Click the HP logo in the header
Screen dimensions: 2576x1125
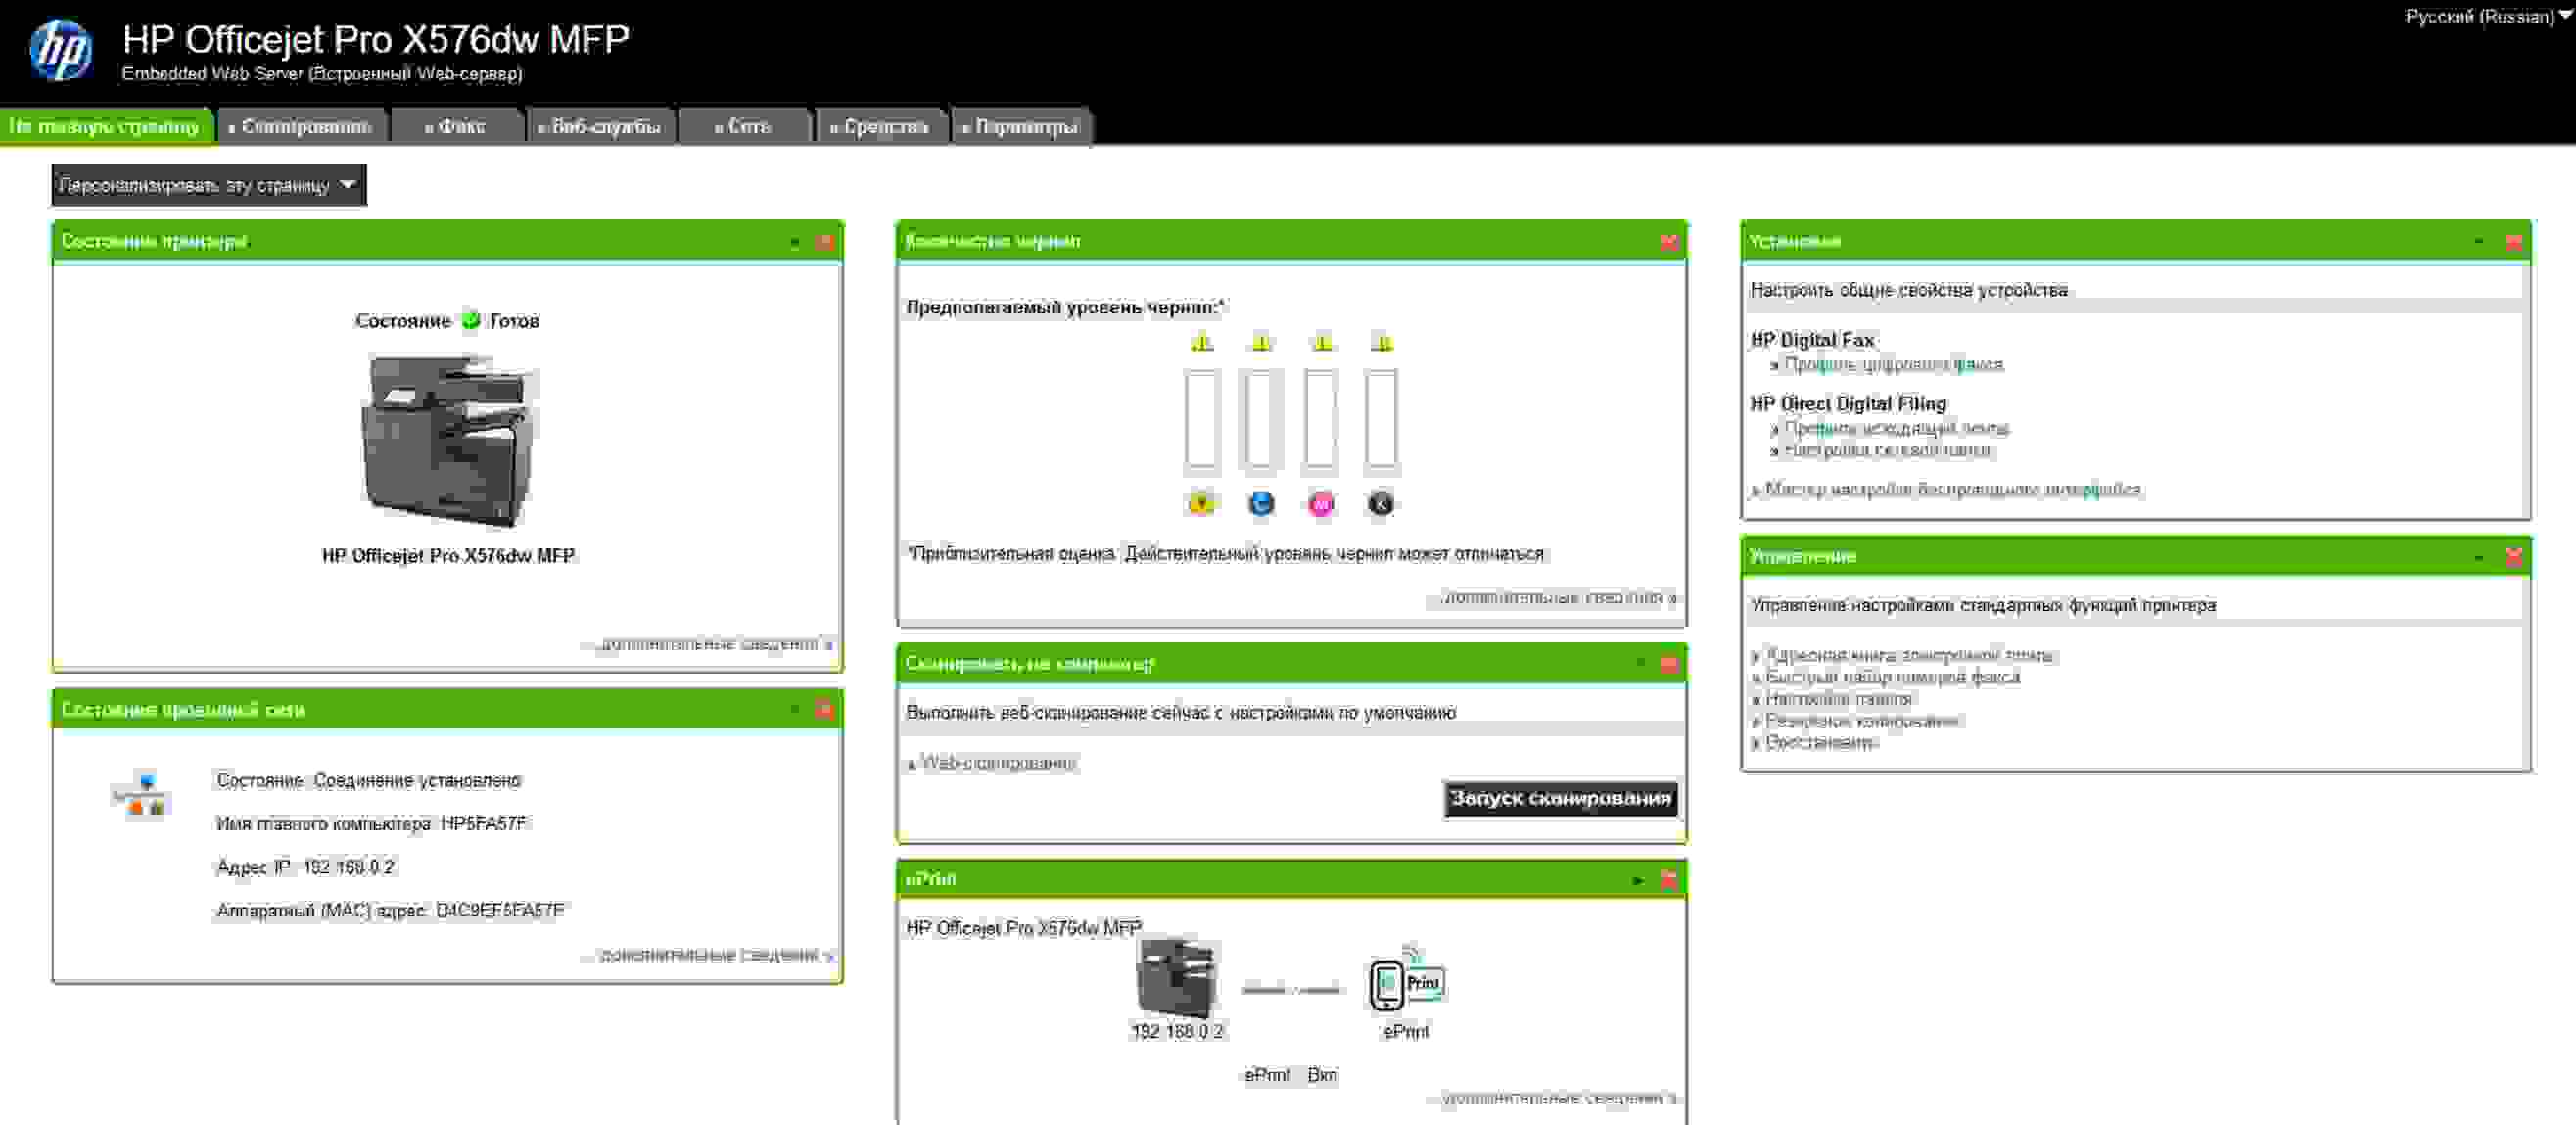tap(61, 50)
